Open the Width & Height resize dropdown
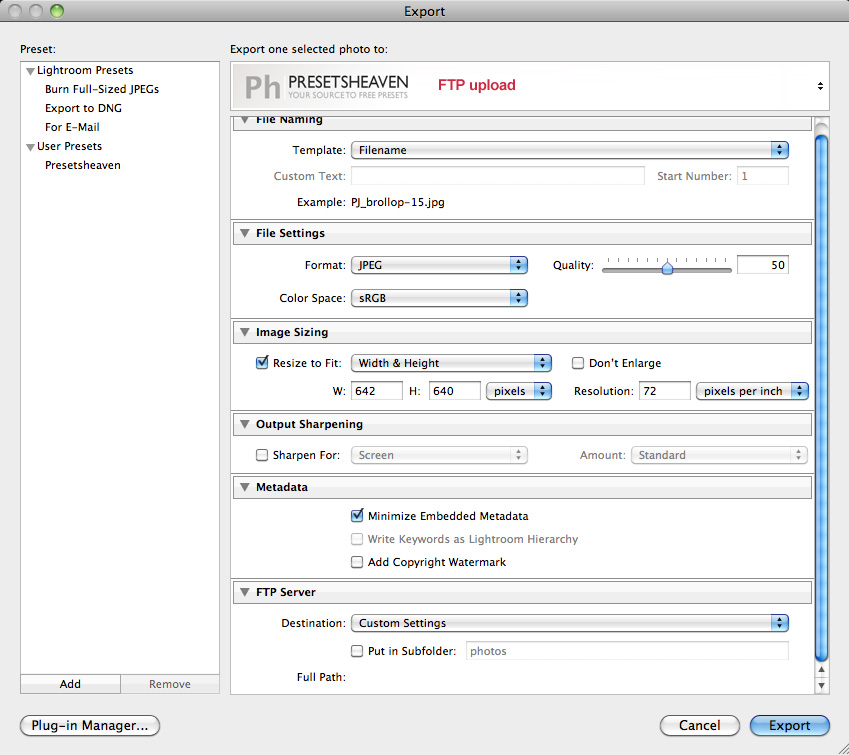 click(x=451, y=363)
